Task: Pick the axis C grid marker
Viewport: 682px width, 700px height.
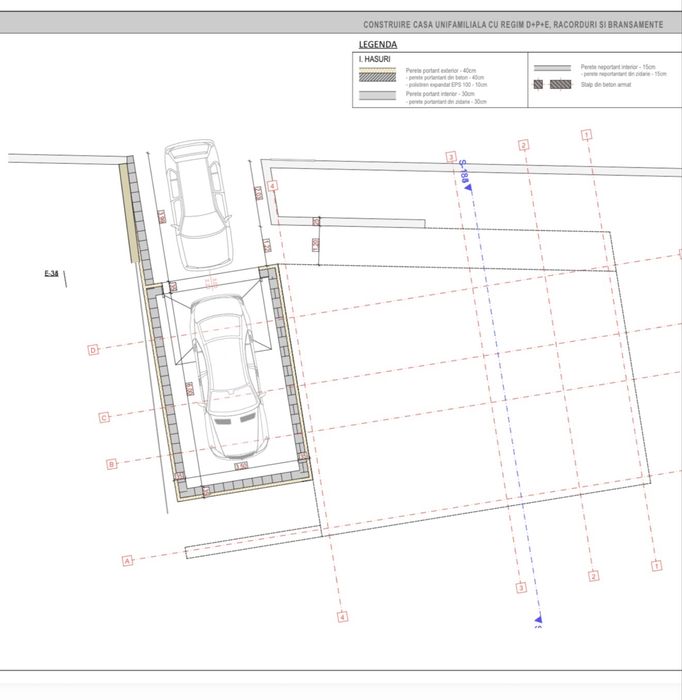Action: [104, 417]
